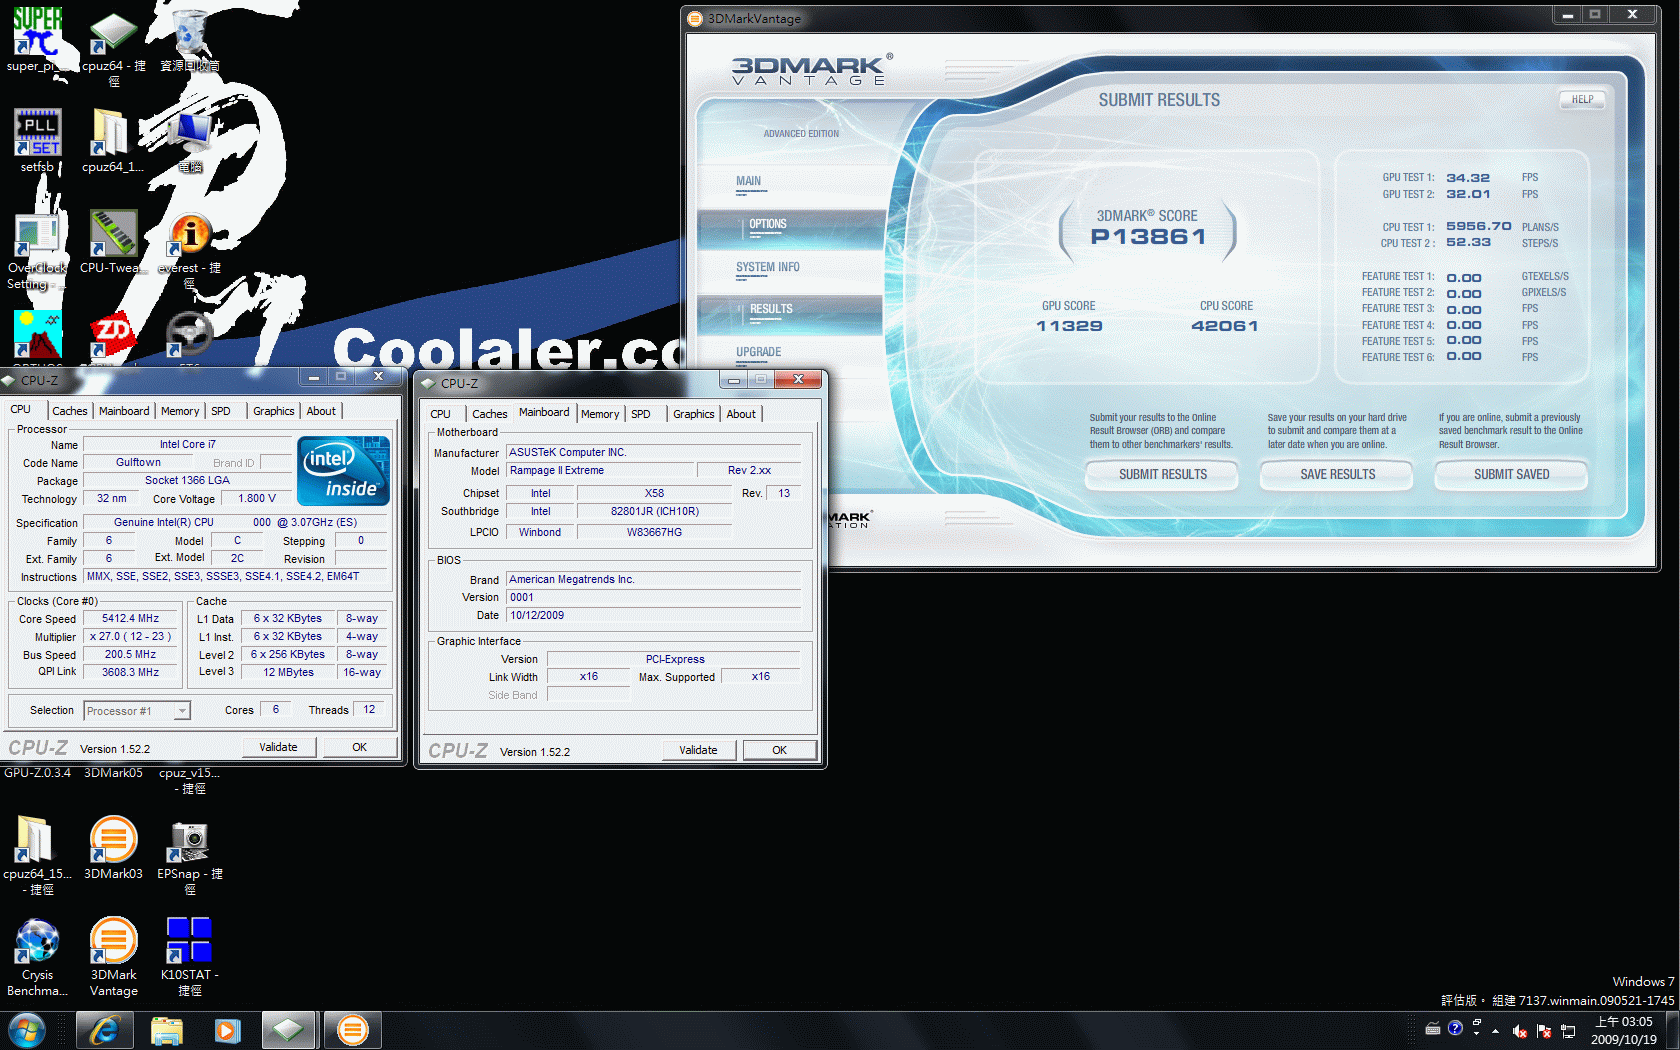Open Windows Explorer from the taskbar

[167, 1030]
